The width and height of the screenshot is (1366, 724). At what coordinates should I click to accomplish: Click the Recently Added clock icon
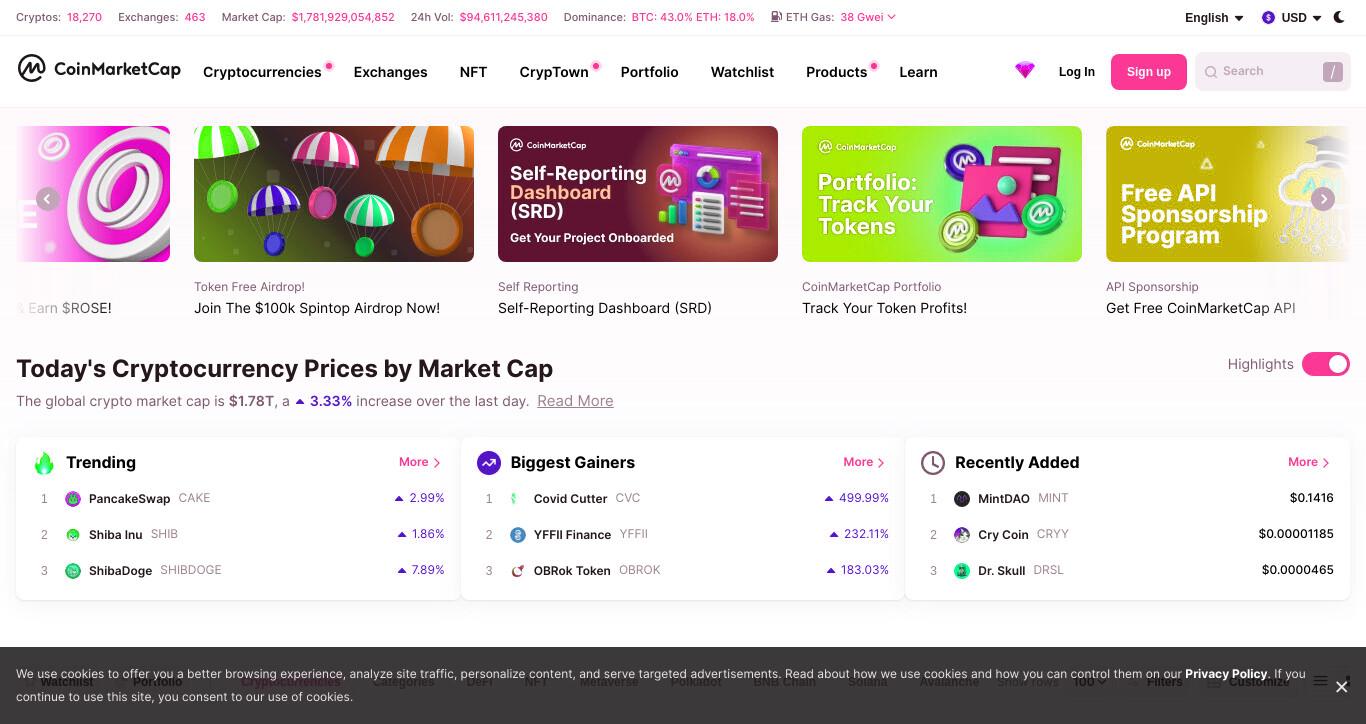(933, 462)
